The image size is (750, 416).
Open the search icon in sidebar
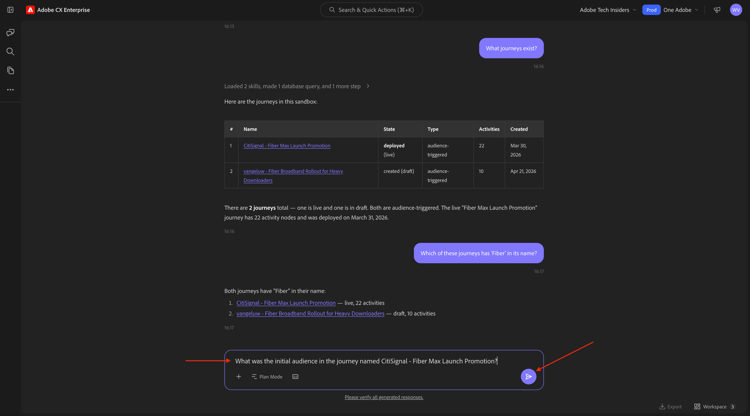[x=10, y=52]
